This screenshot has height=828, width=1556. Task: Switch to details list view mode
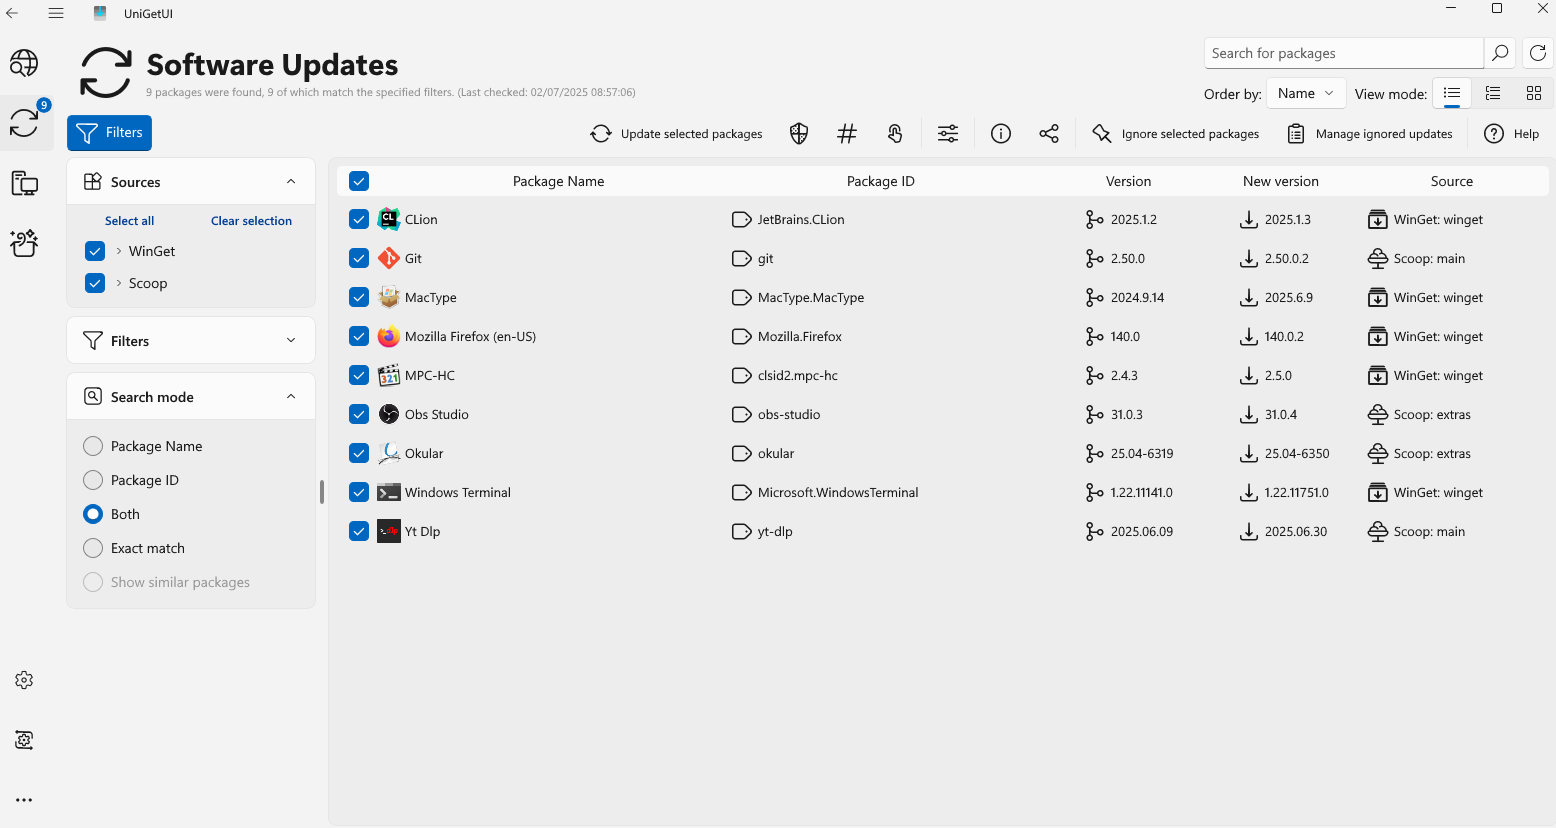click(x=1493, y=93)
